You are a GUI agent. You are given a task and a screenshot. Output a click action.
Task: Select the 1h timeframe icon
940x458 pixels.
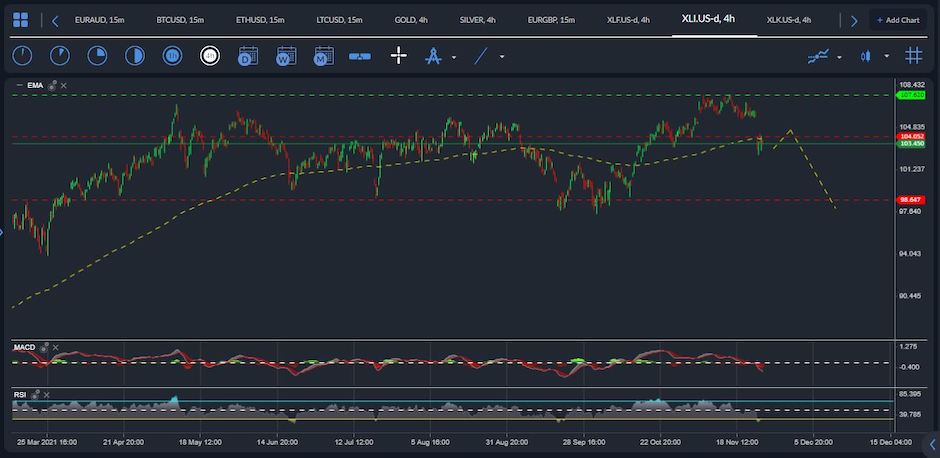coord(172,56)
